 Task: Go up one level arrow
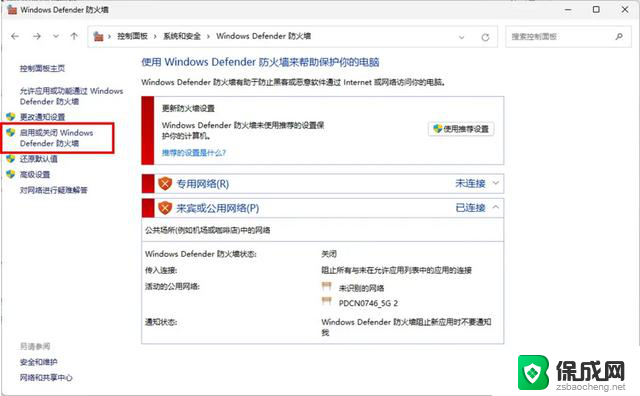pos(74,36)
